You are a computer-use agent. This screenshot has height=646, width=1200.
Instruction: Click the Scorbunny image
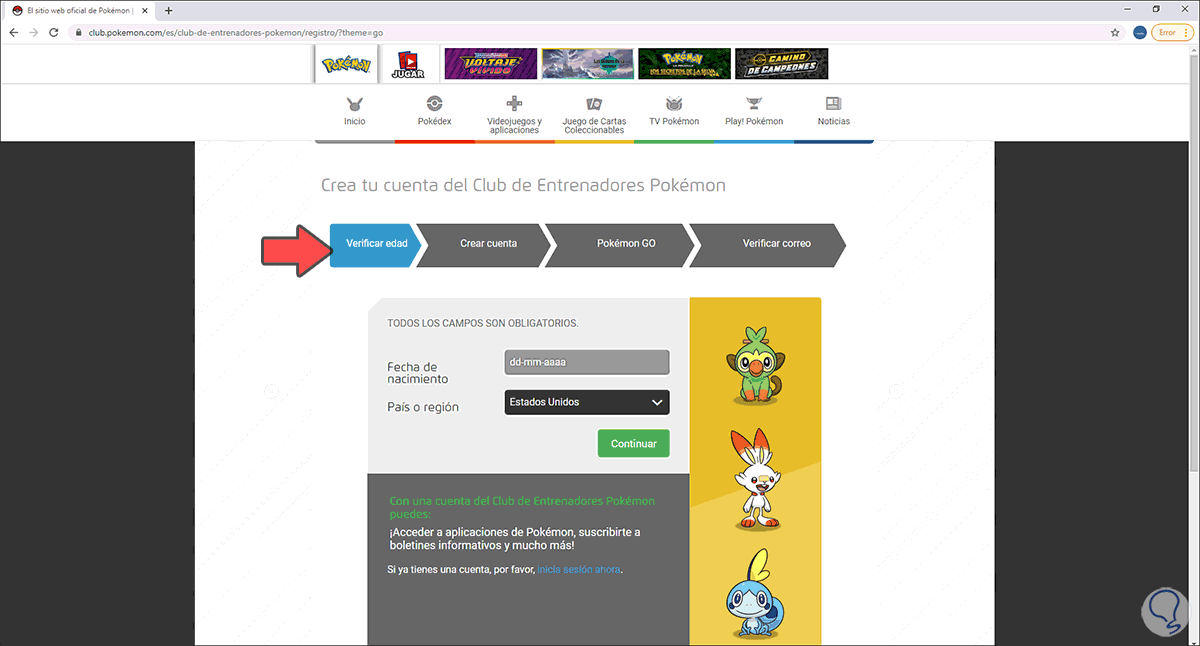point(755,481)
